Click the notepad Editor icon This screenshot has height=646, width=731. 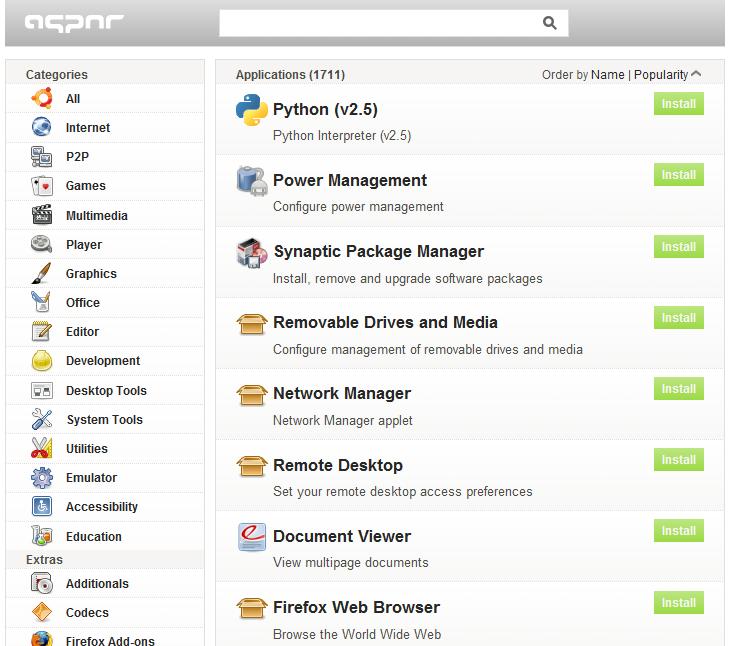pos(42,331)
